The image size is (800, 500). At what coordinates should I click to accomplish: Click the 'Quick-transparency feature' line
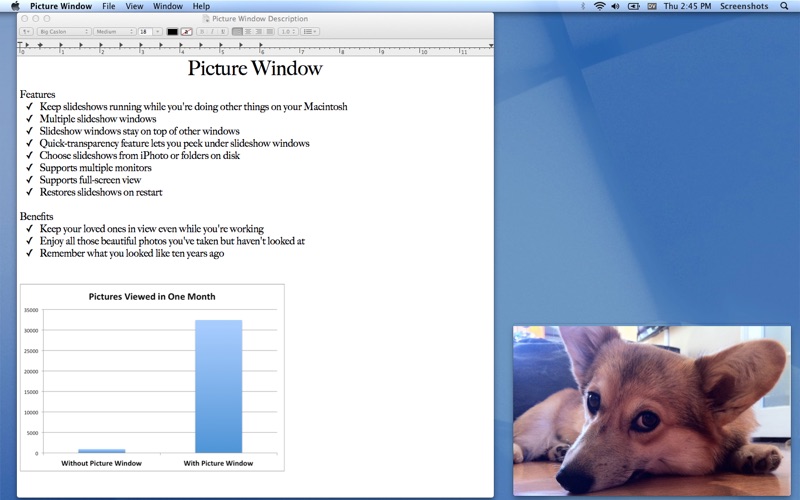click(x=174, y=143)
